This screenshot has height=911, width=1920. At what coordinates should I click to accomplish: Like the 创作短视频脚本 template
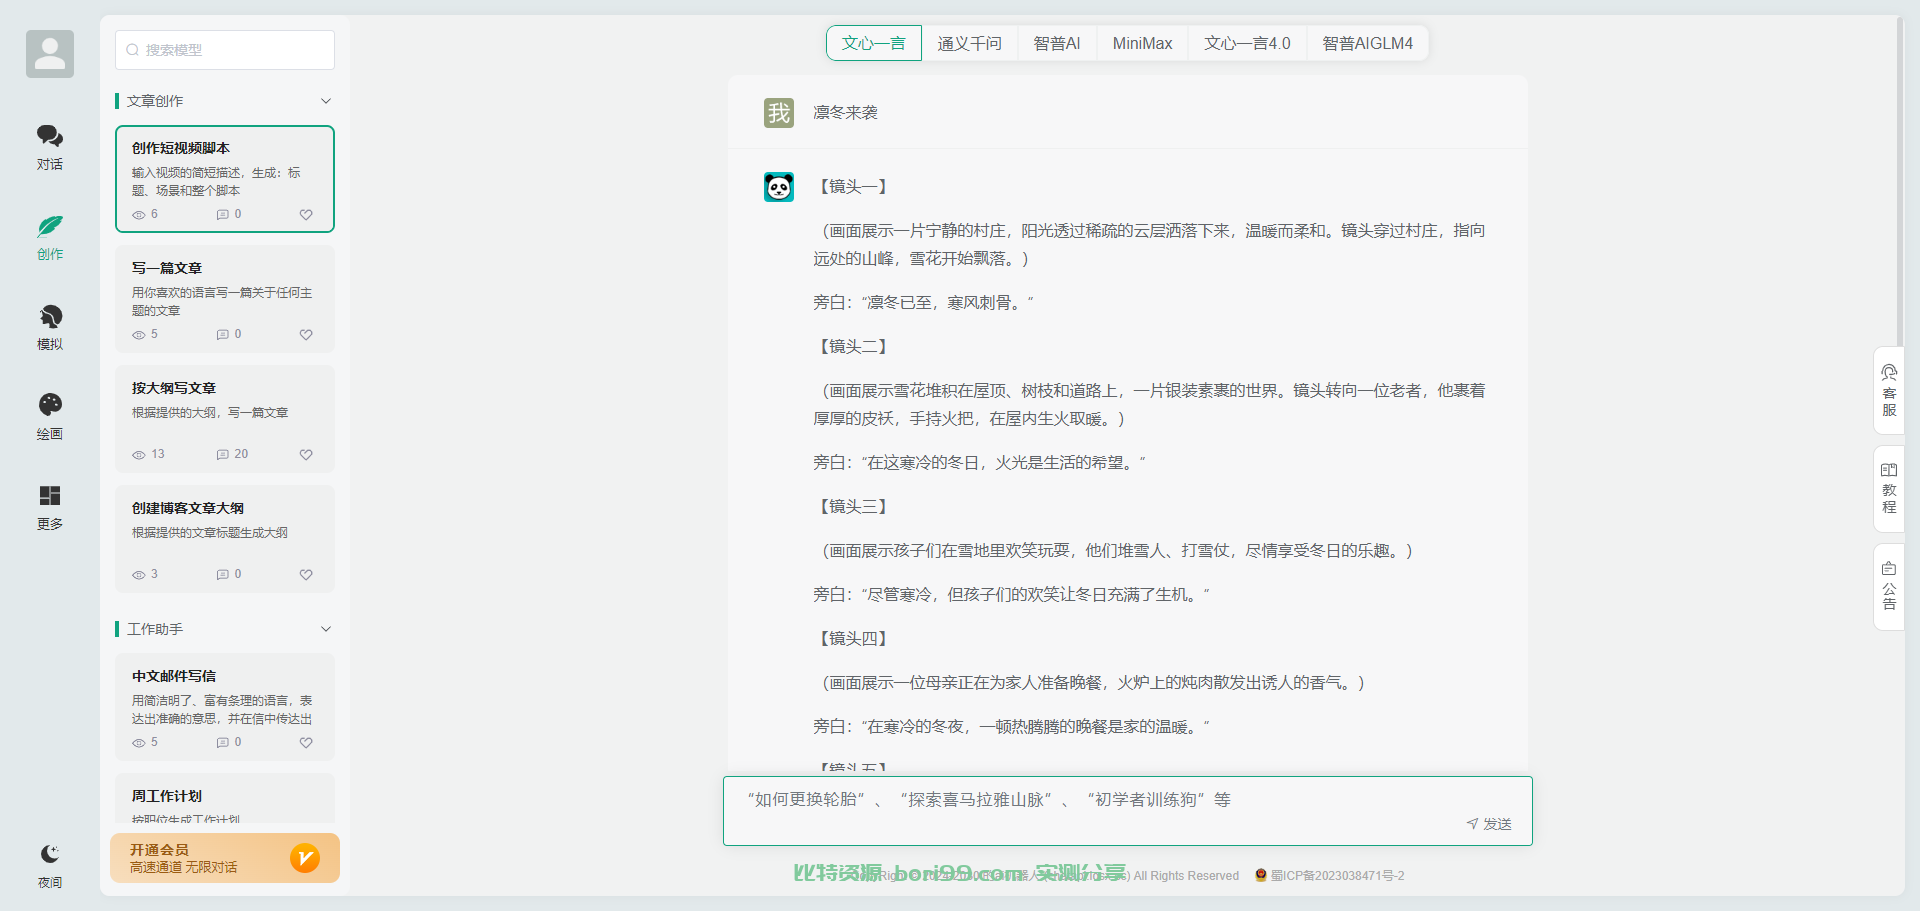pos(306,215)
